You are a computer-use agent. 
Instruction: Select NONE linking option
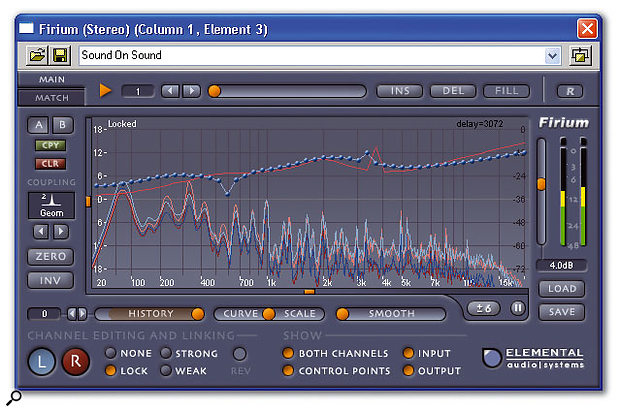129,353
